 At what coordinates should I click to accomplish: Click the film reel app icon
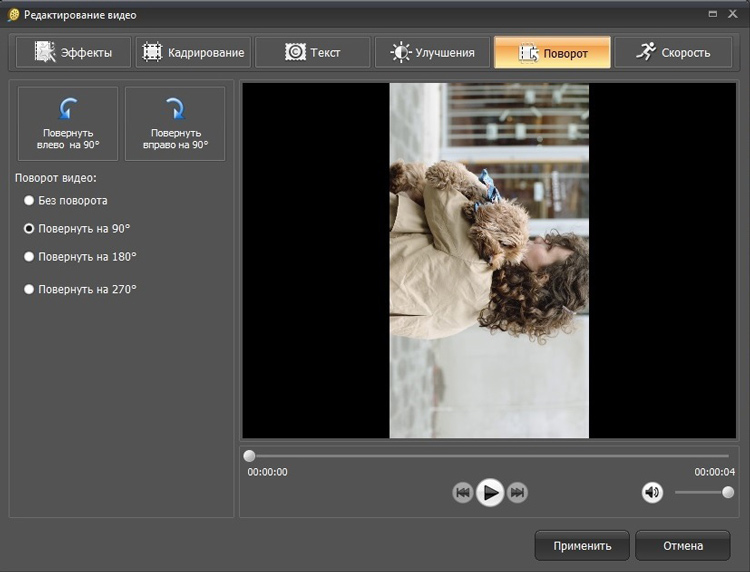13,15
